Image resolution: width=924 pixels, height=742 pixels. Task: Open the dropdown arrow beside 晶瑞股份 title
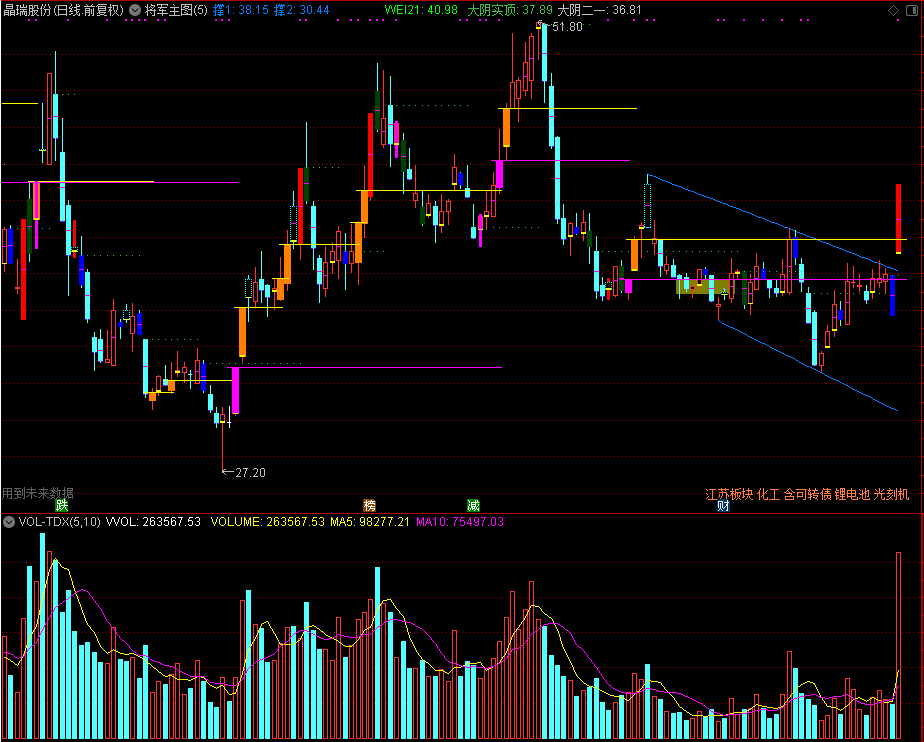click(135, 10)
